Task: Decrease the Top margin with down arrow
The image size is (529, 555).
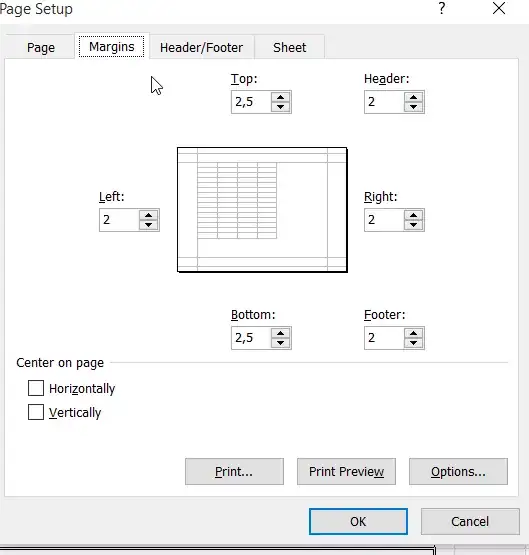Action: coord(281,107)
